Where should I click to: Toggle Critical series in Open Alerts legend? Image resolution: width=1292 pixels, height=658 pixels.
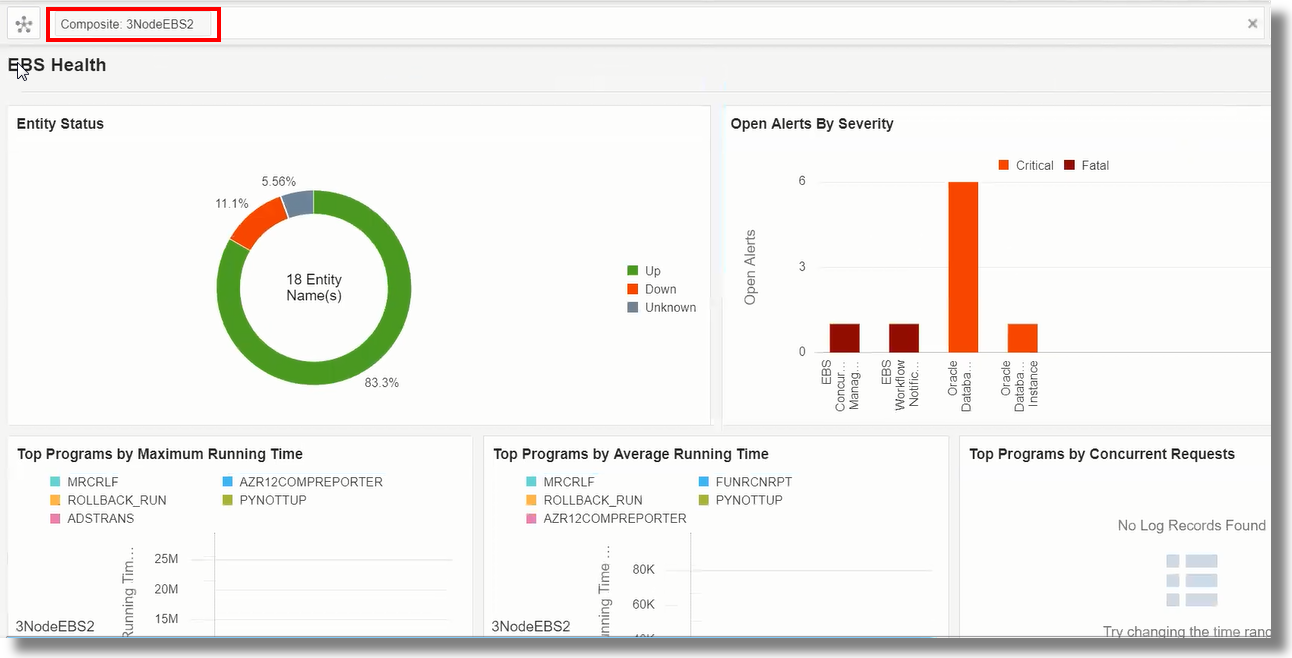pos(1025,165)
